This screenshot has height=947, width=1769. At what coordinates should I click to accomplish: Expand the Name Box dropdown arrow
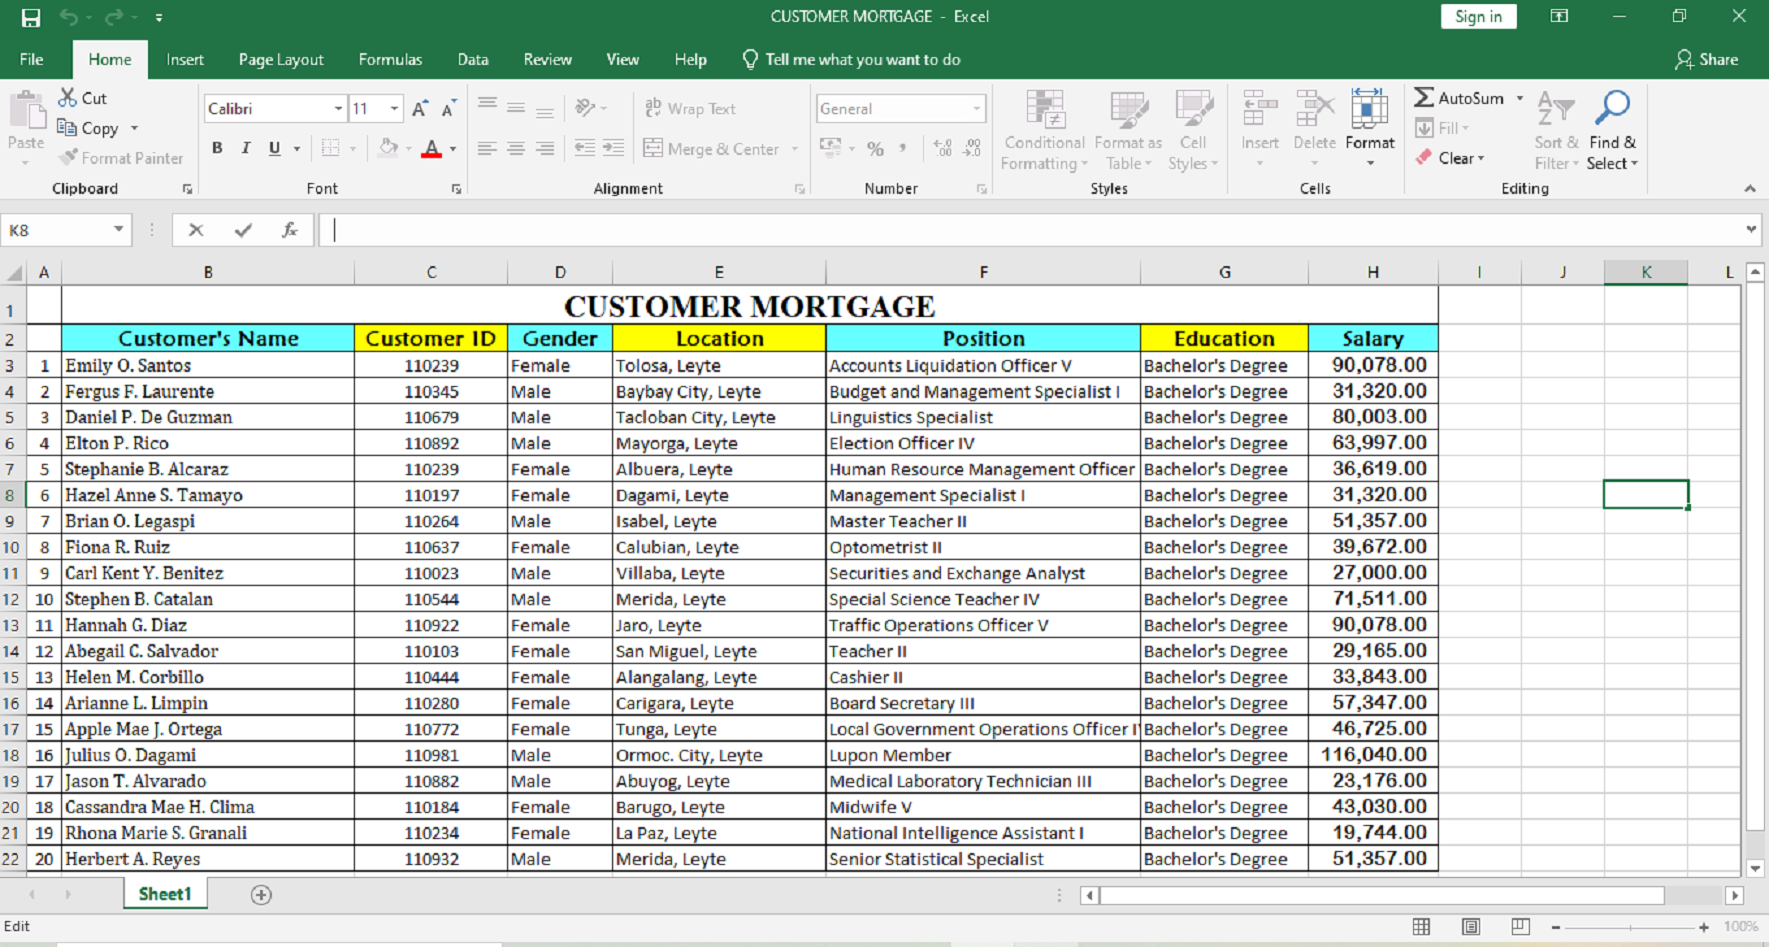click(118, 230)
